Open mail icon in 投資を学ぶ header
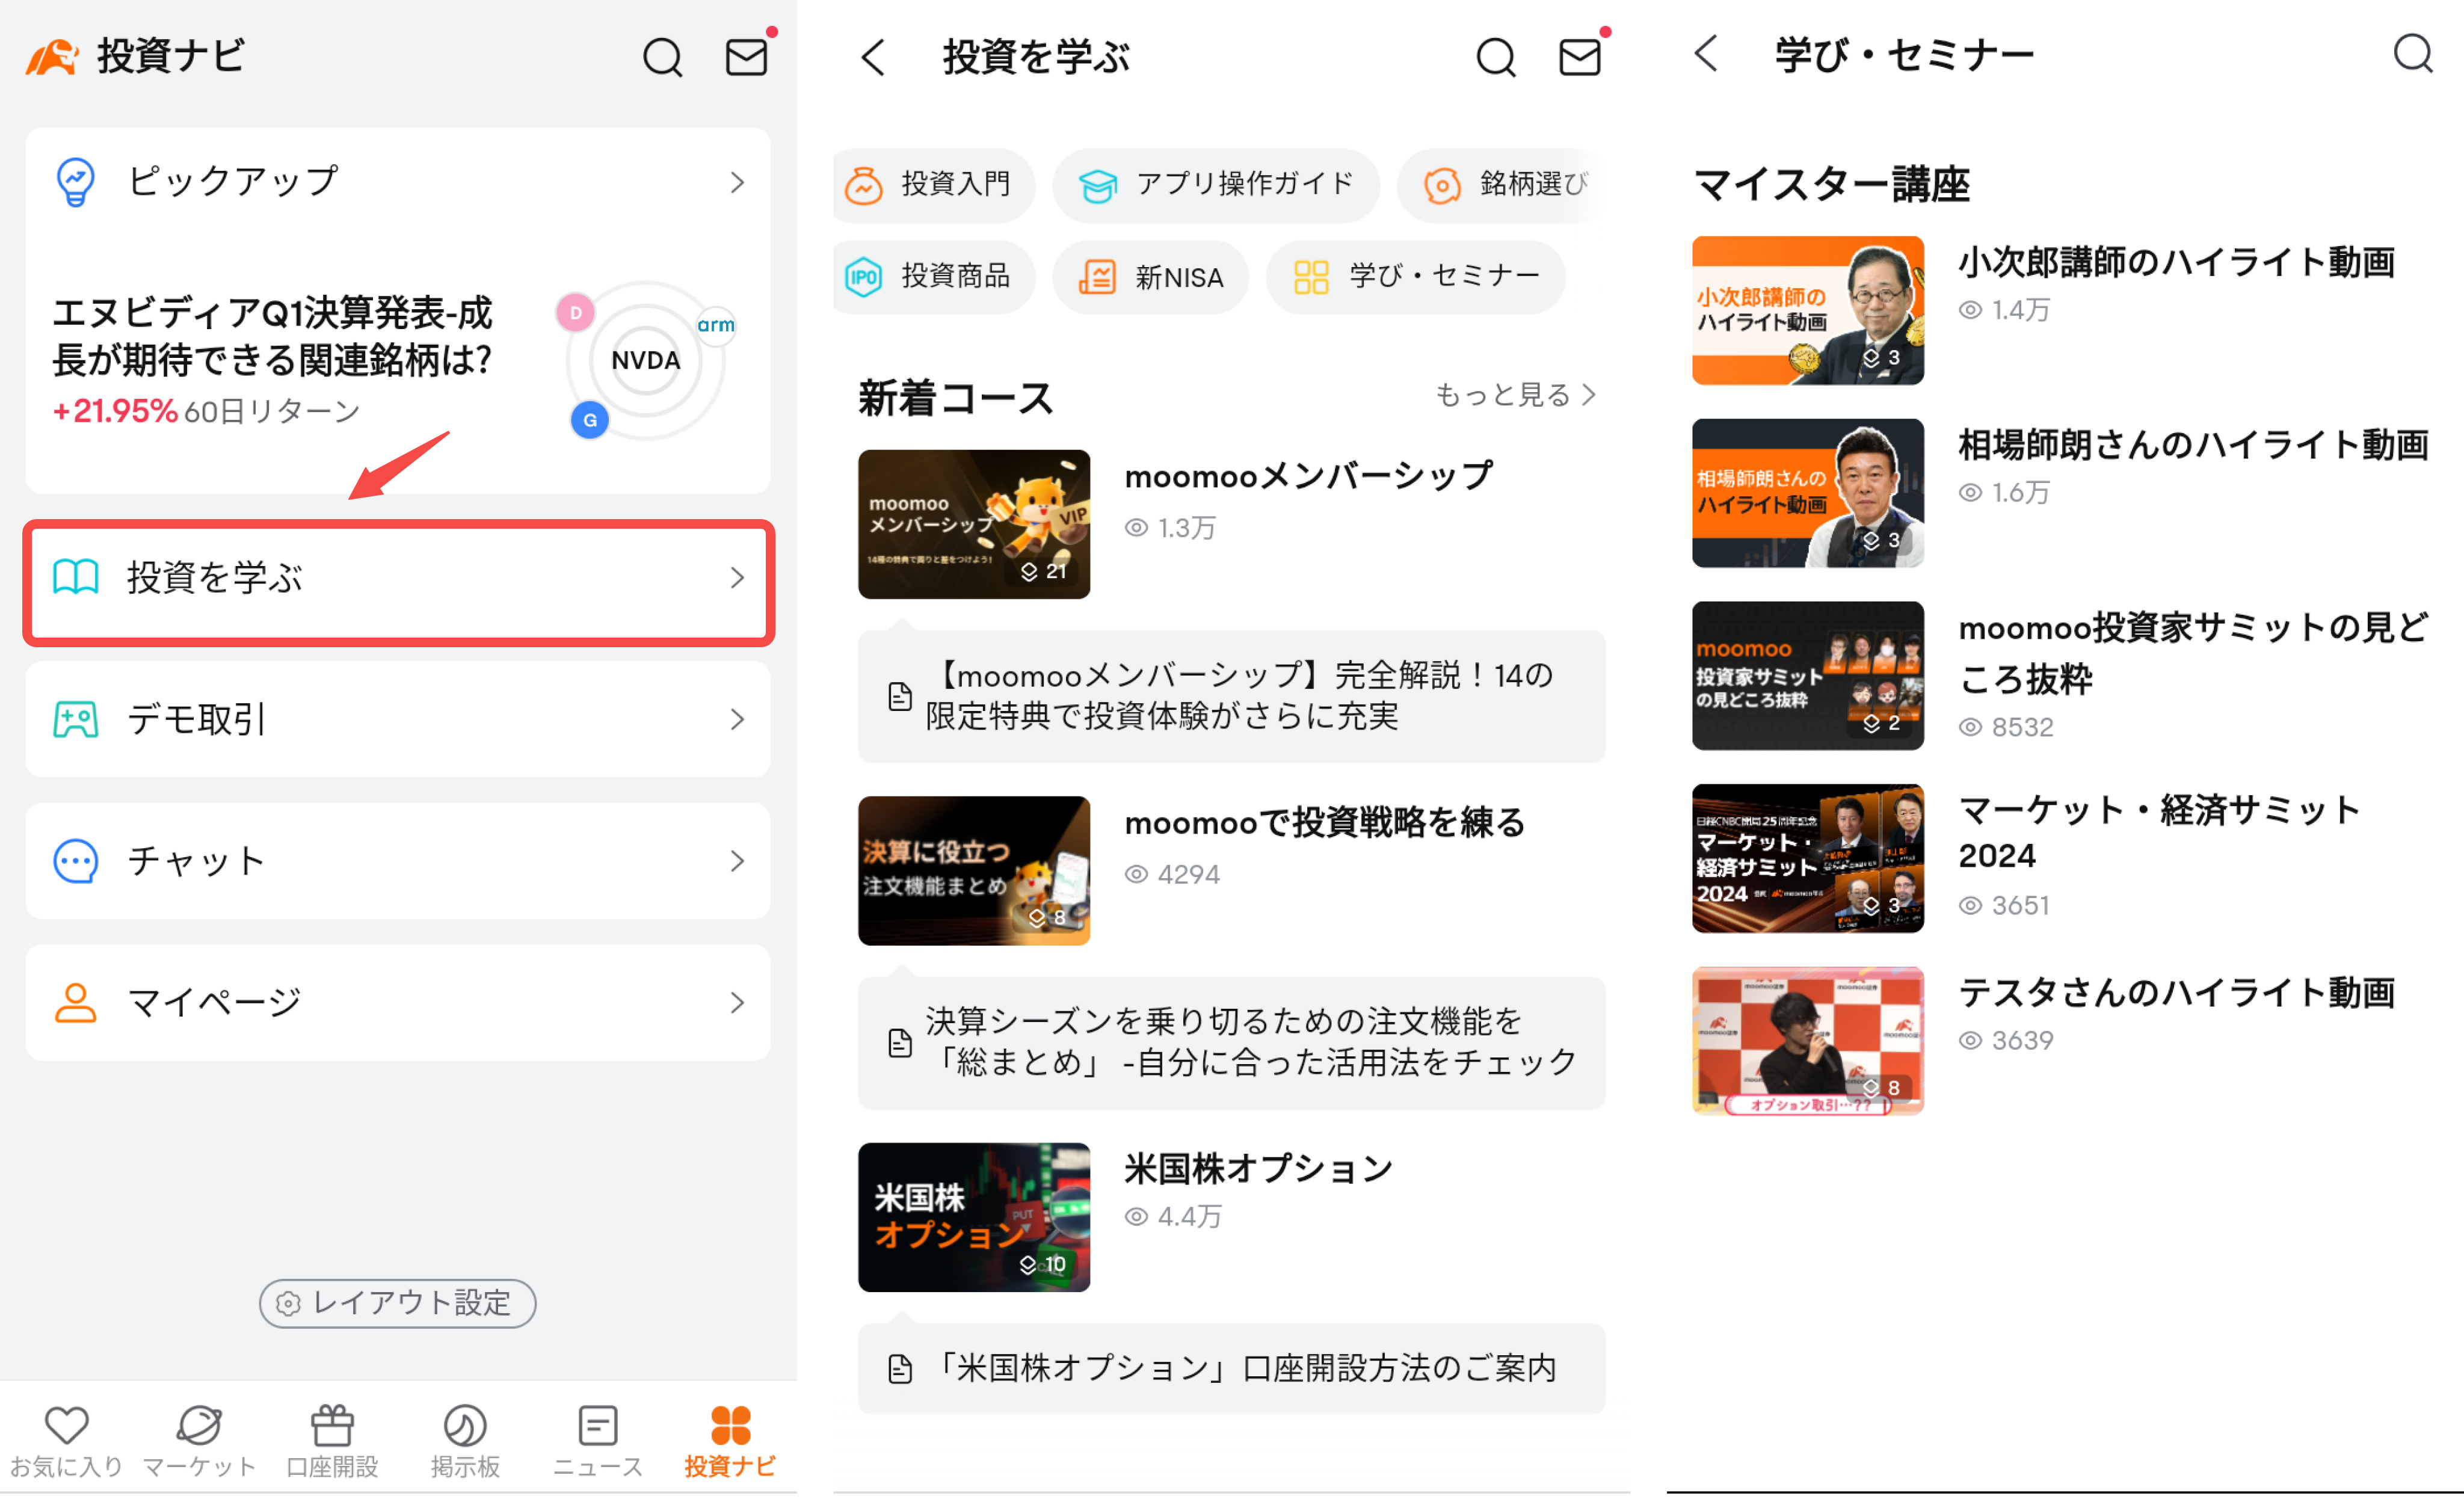This screenshot has width=2464, height=1505. coord(1580,57)
